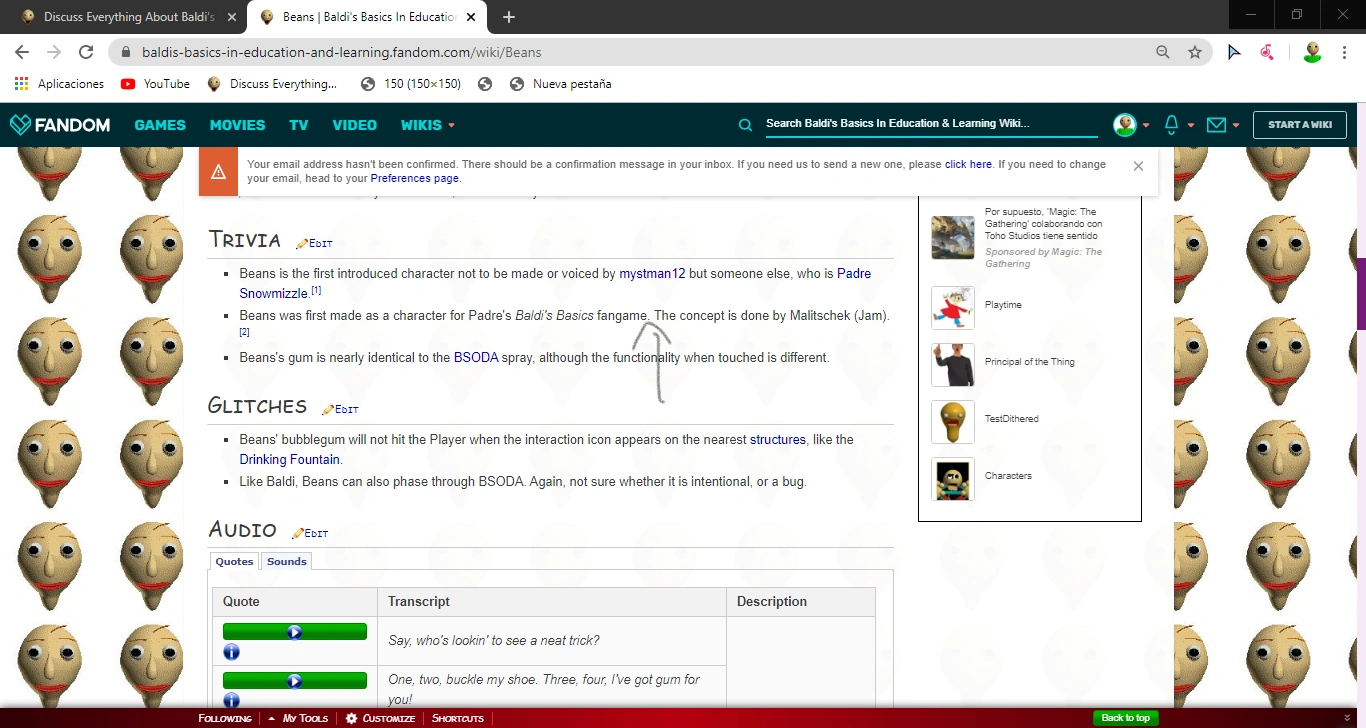Open a new browser tab with the plus button
The width and height of the screenshot is (1366, 728).
pyautogui.click(x=509, y=17)
